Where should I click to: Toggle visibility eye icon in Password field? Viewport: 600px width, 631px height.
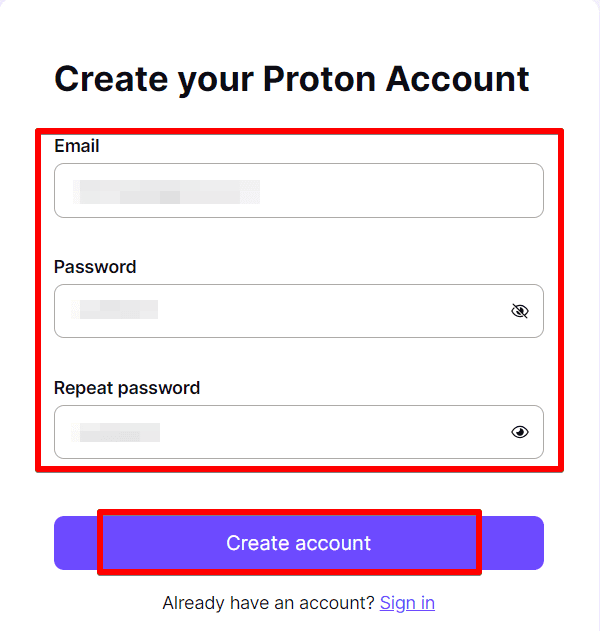point(519,311)
